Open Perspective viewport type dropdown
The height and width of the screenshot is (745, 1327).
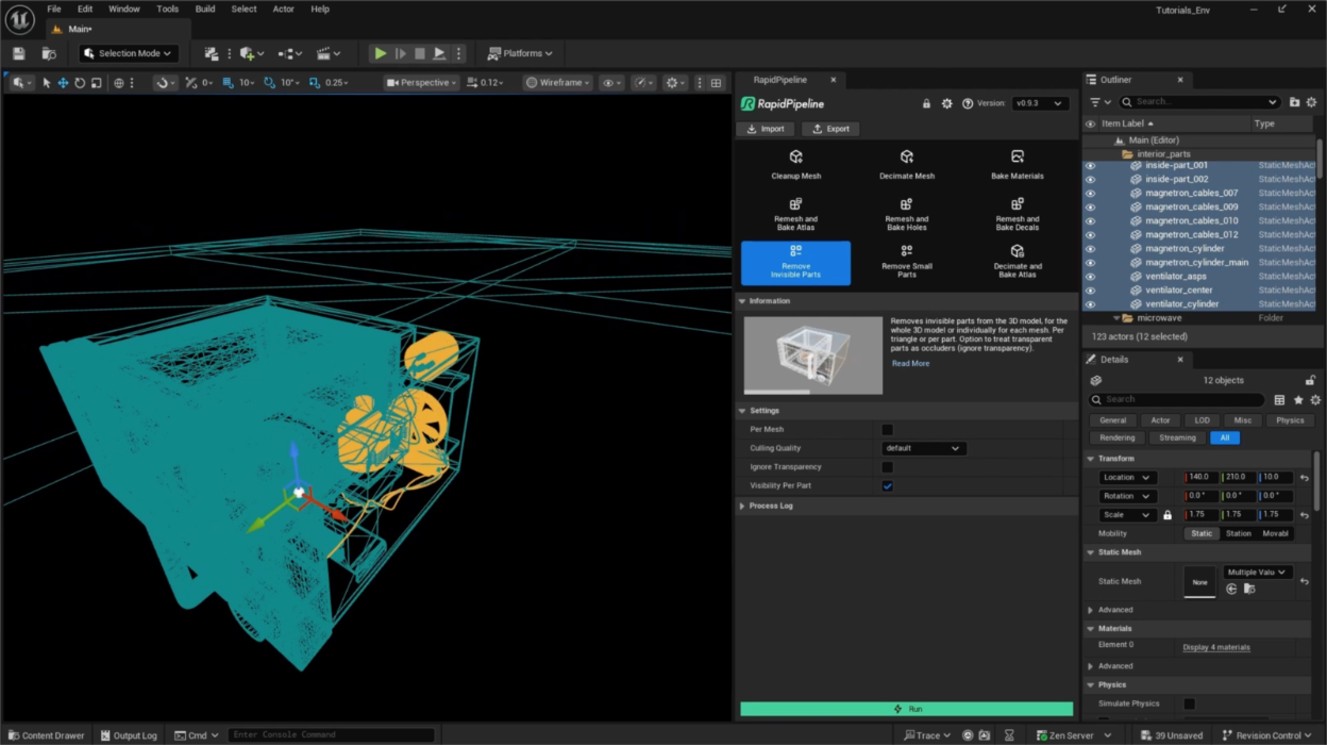422,83
